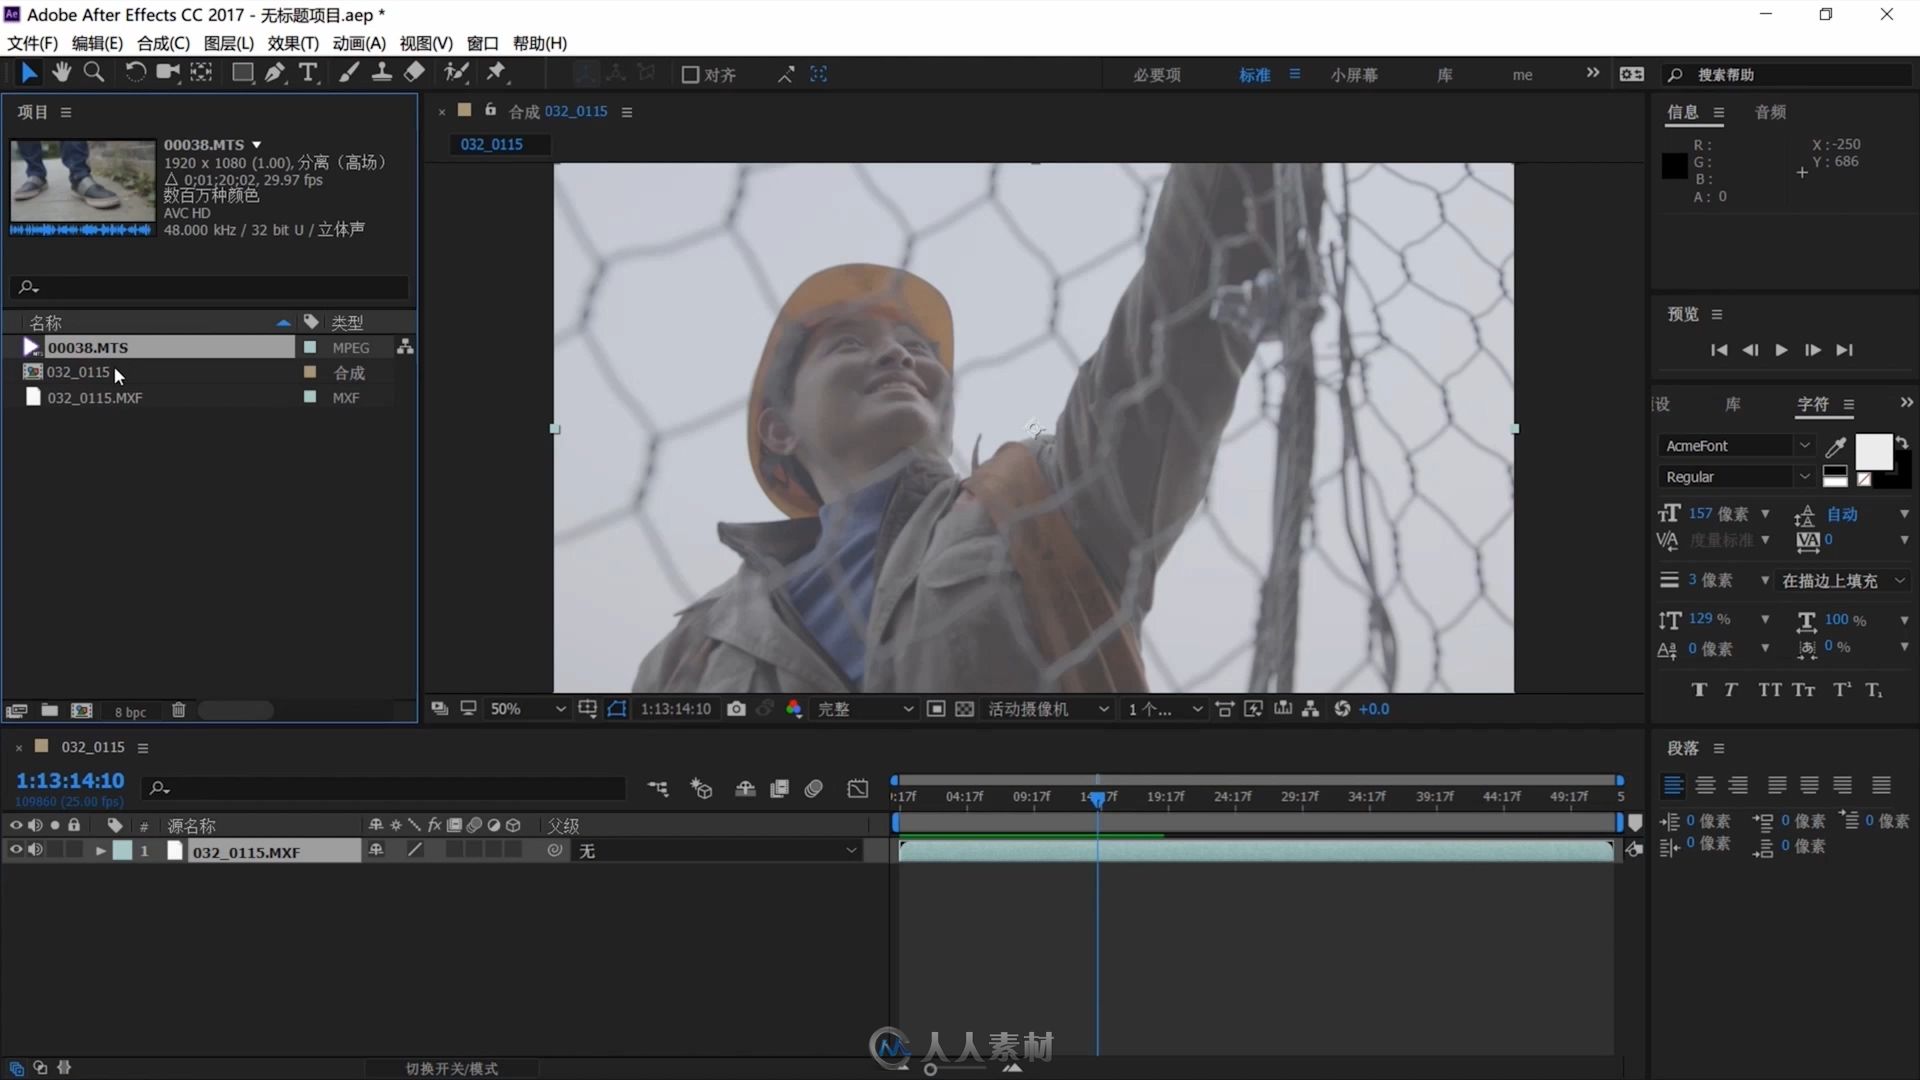The width and height of the screenshot is (1920, 1080).
Task: Open the 50% magnification dropdown
Action: (x=528, y=709)
